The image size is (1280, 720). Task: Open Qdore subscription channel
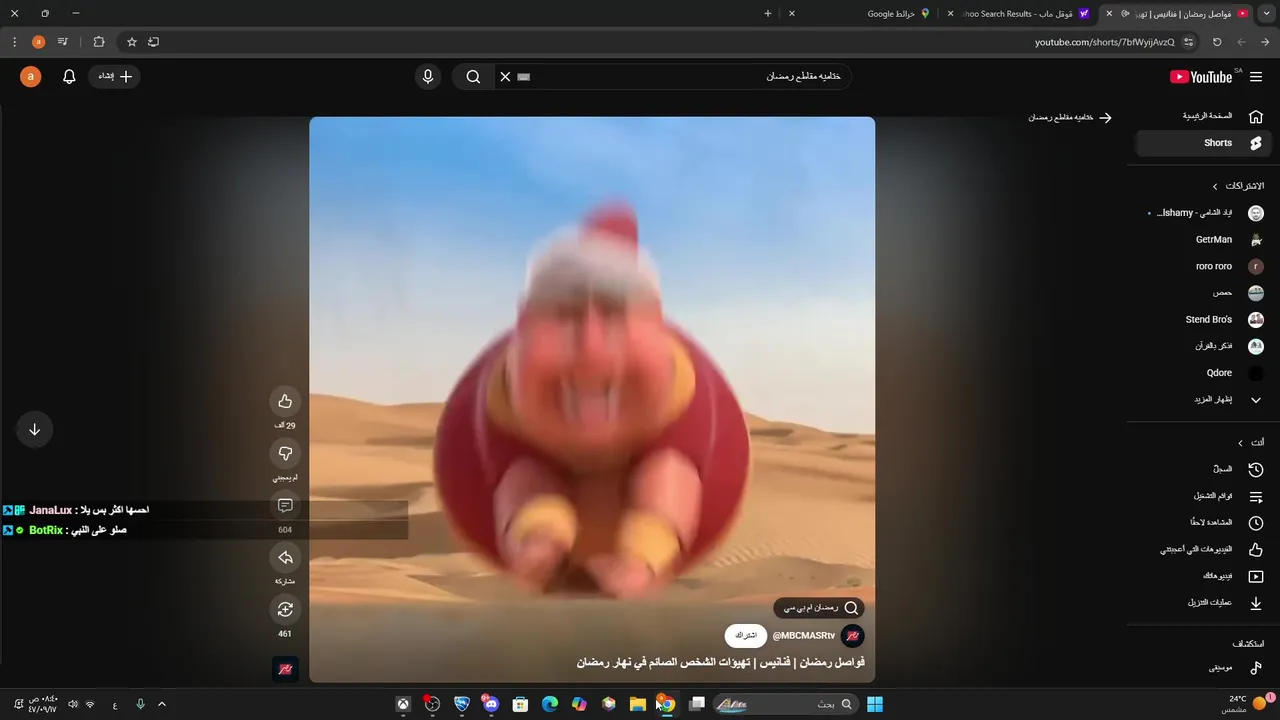1203,373
